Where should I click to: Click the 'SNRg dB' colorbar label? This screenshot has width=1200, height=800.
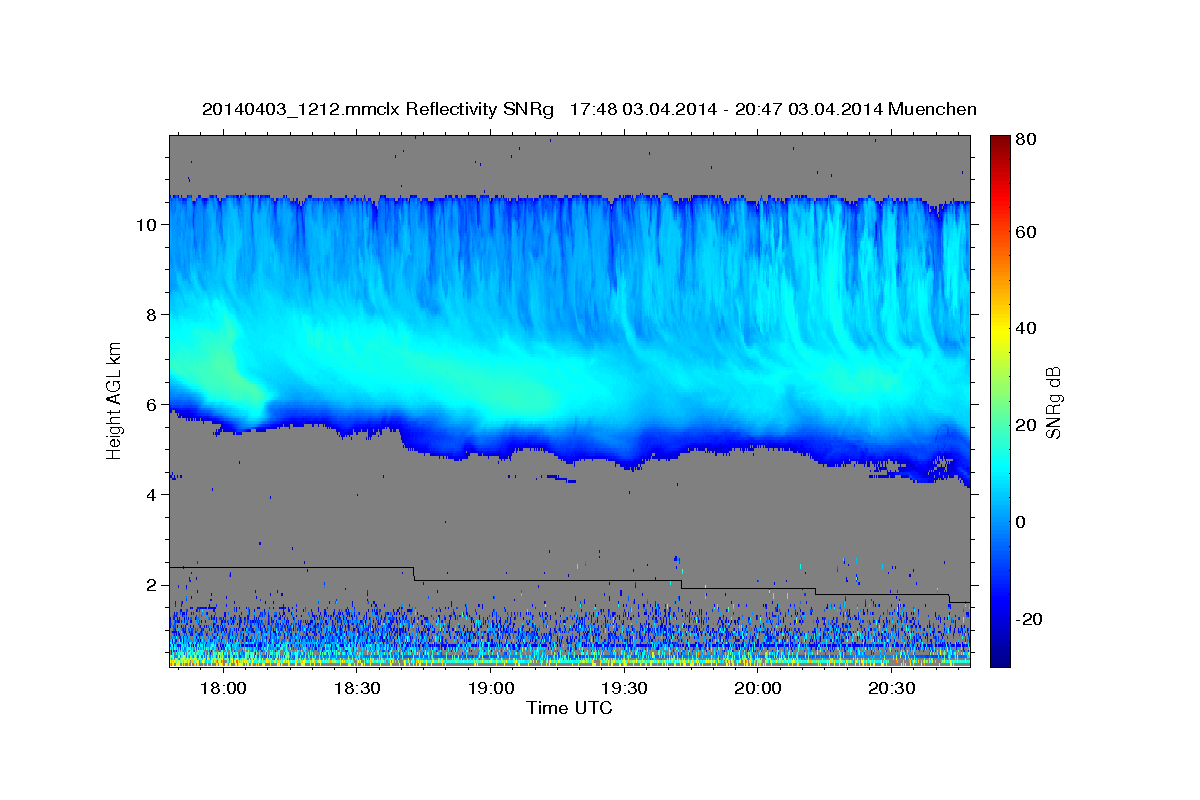pos(1053,402)
